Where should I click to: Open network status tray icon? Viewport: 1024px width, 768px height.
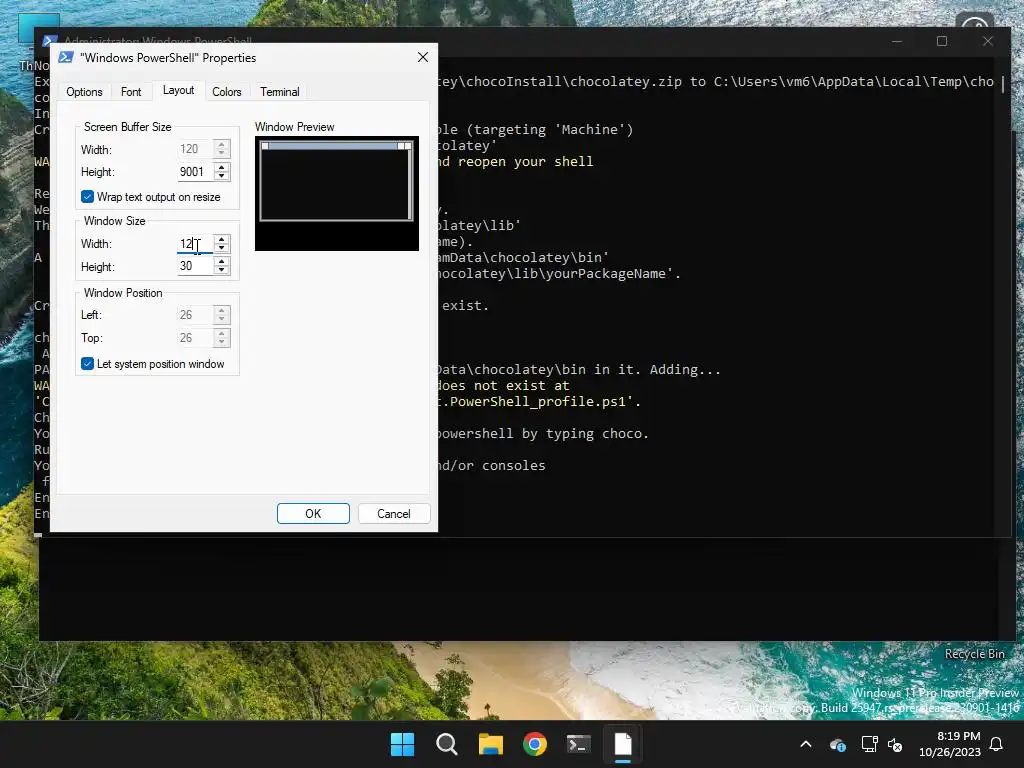[869, 744]
